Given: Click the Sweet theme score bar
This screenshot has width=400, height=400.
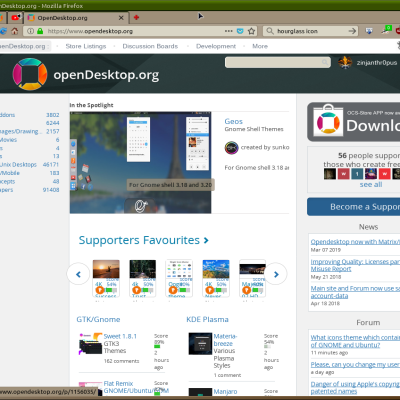Looking at the screenshot, I should [x=157, y=347].
